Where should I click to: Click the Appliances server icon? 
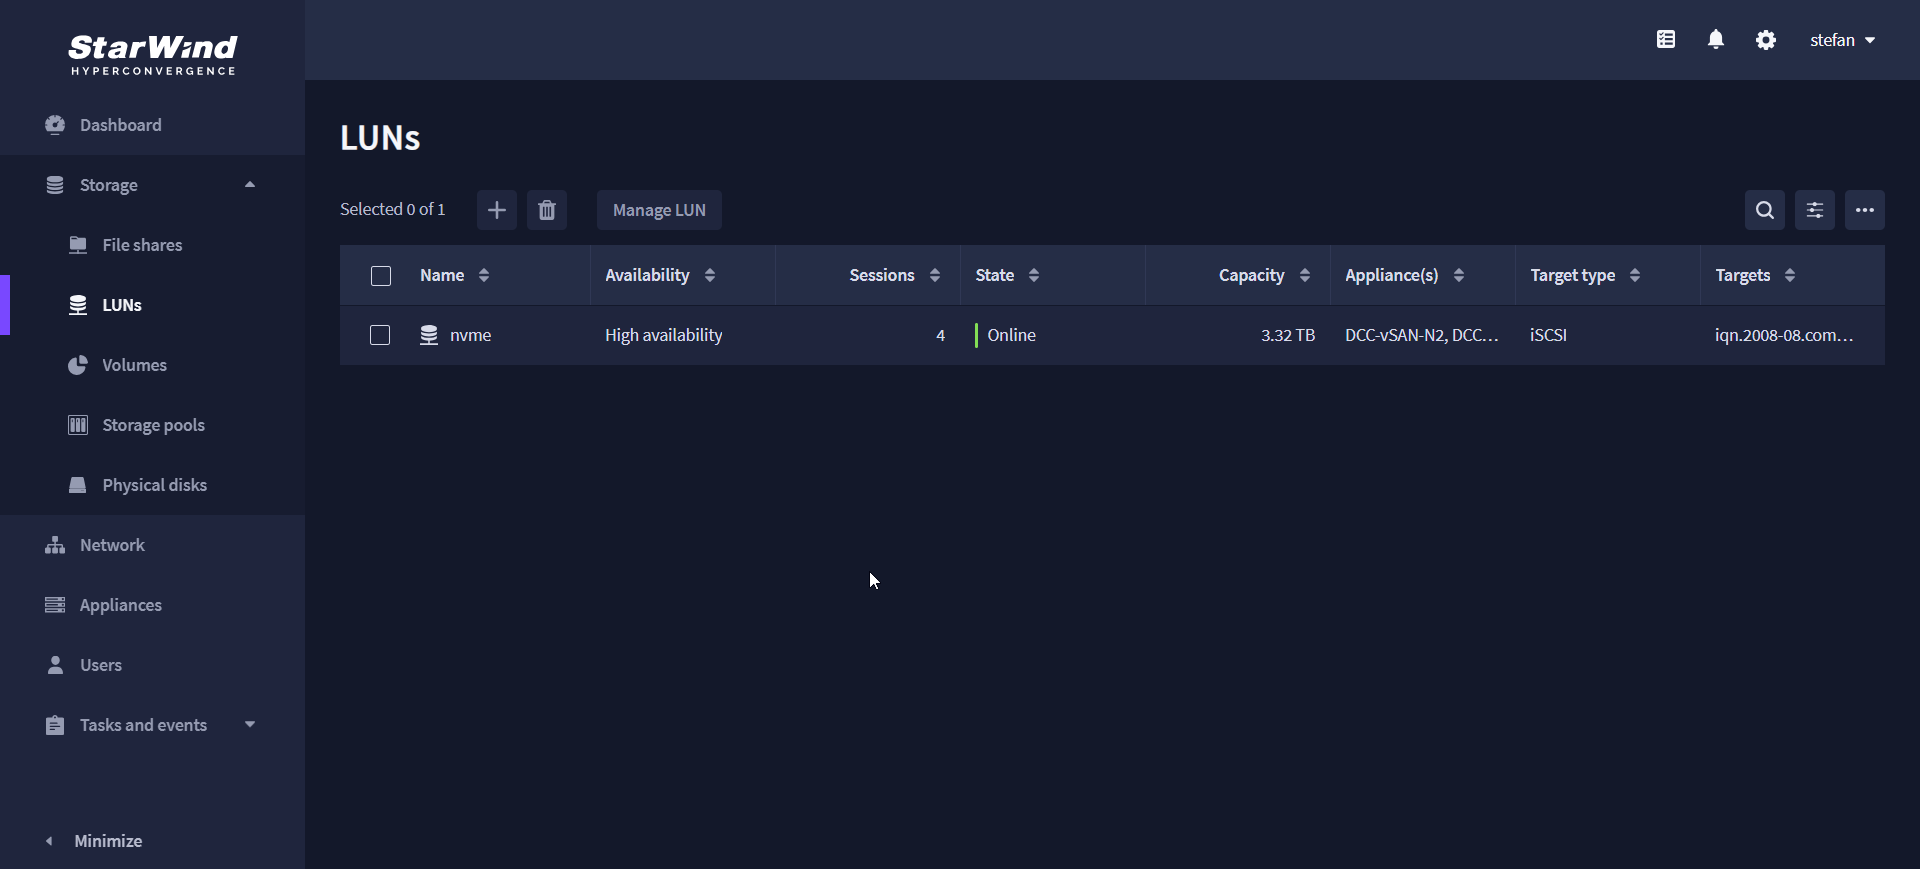point(55,605)
